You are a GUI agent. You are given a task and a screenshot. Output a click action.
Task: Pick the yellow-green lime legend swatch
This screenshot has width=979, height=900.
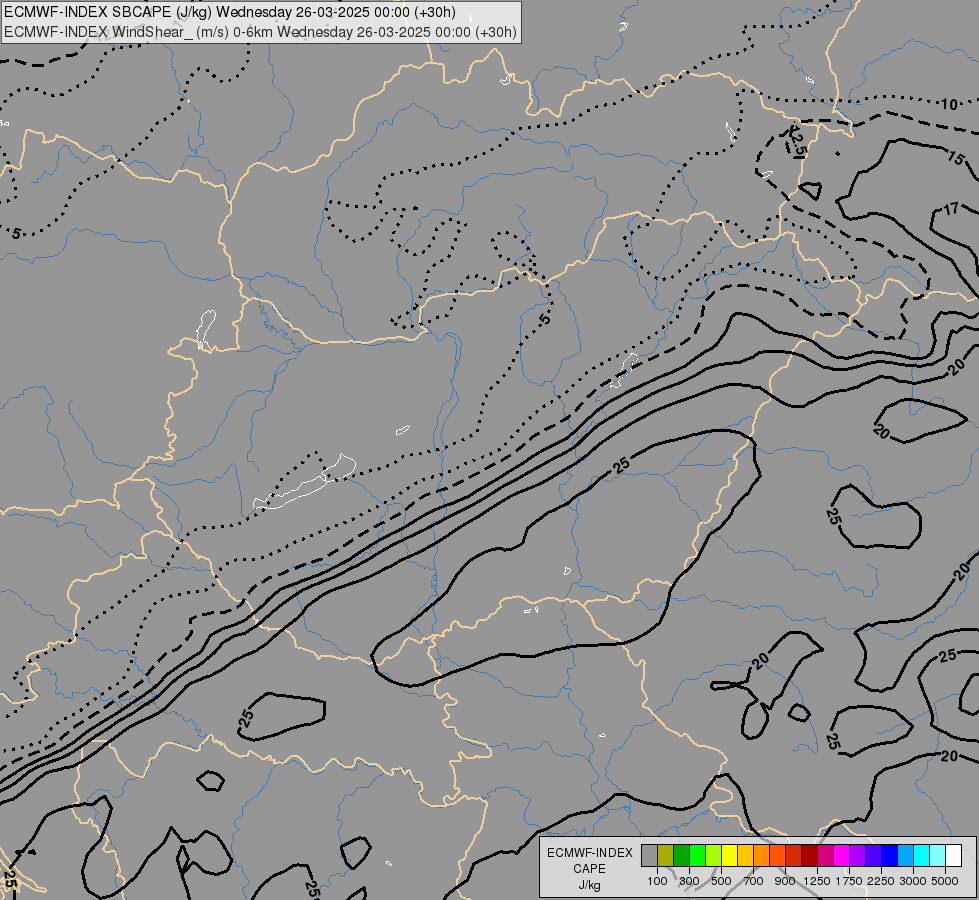(714, 855)
